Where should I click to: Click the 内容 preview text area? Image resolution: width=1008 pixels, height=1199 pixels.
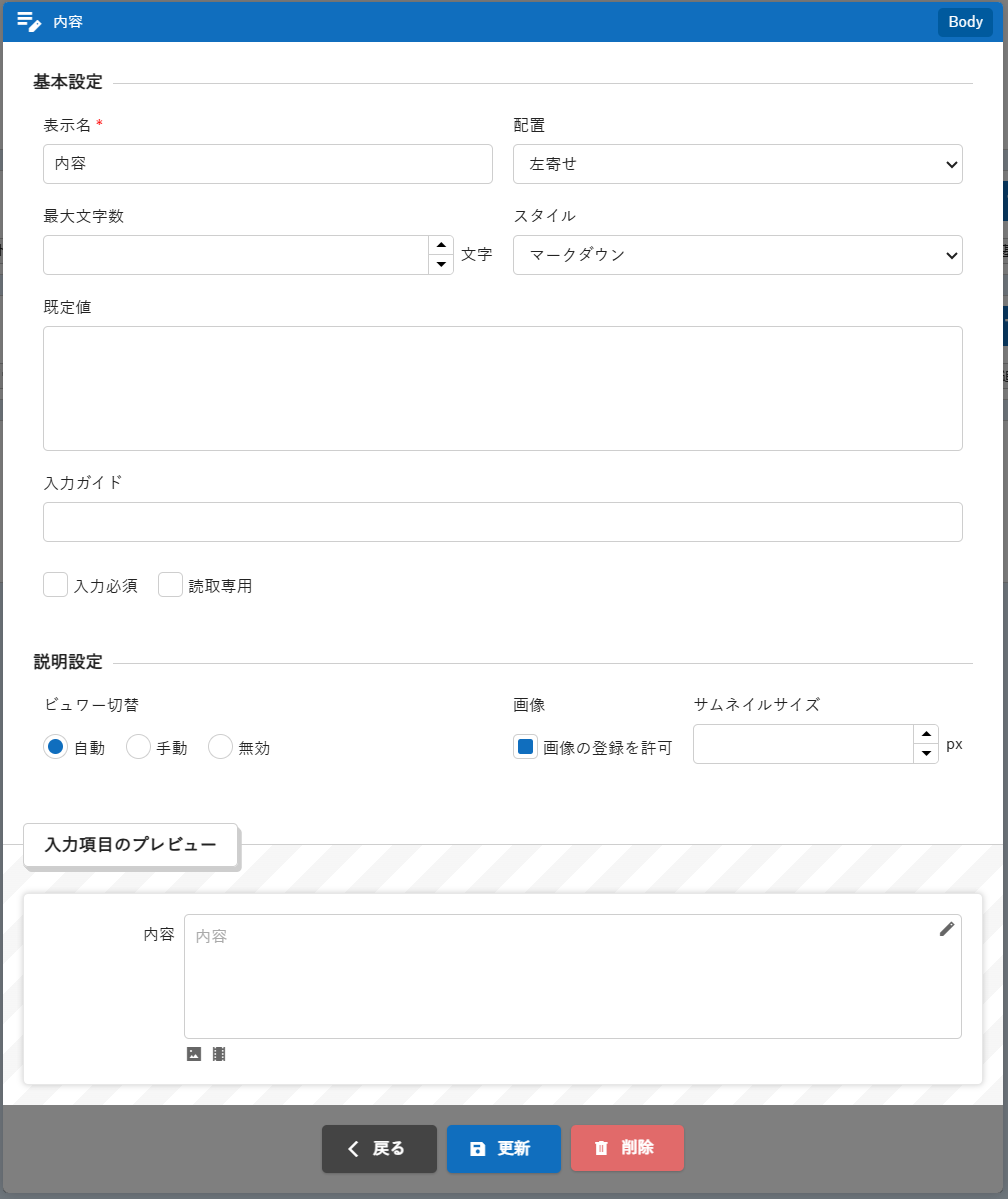pos(573,976)
